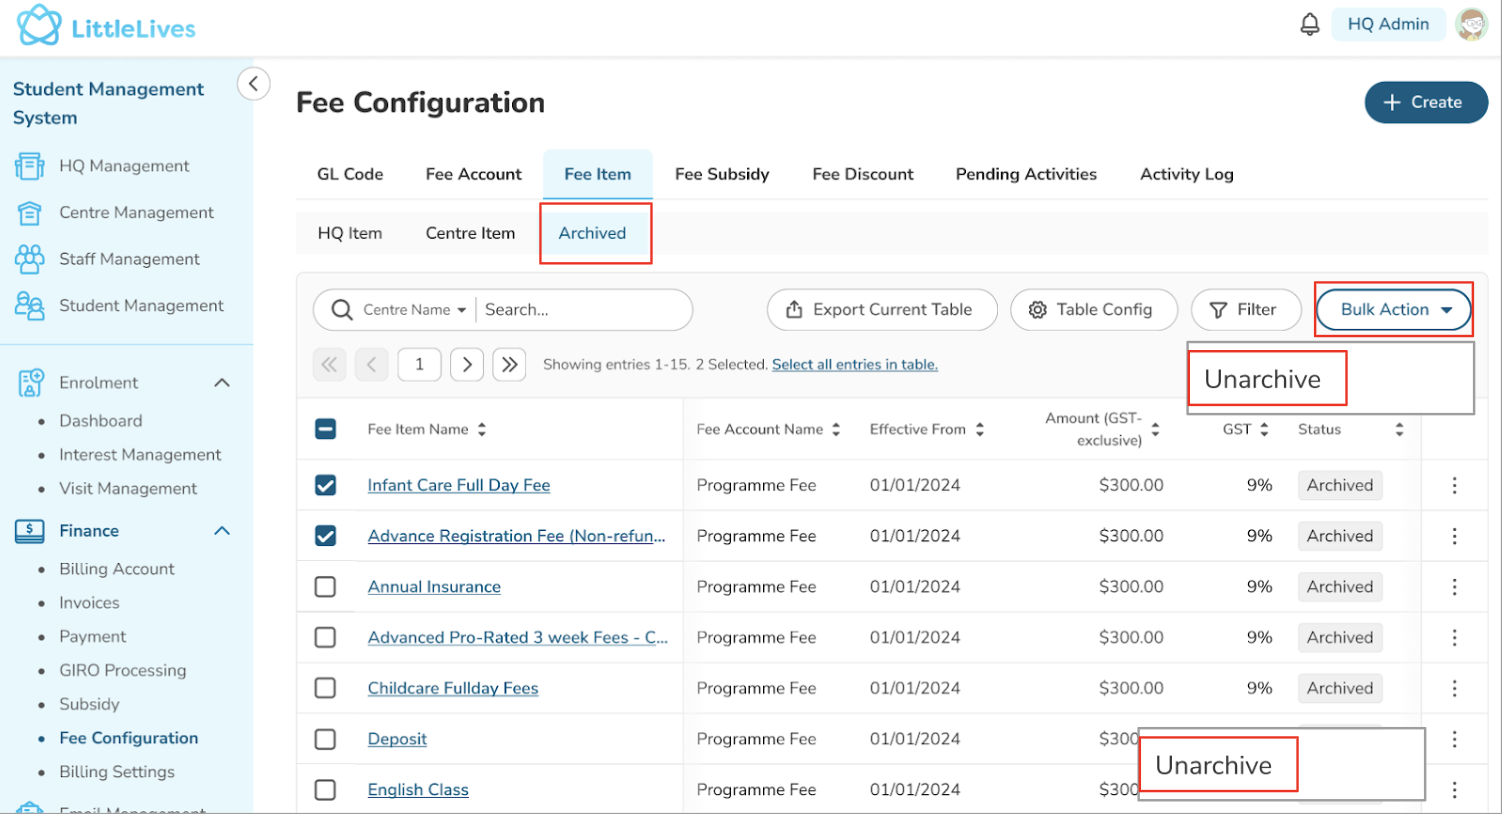Open HQ Management from the sidebar

[x=123, y=166]
